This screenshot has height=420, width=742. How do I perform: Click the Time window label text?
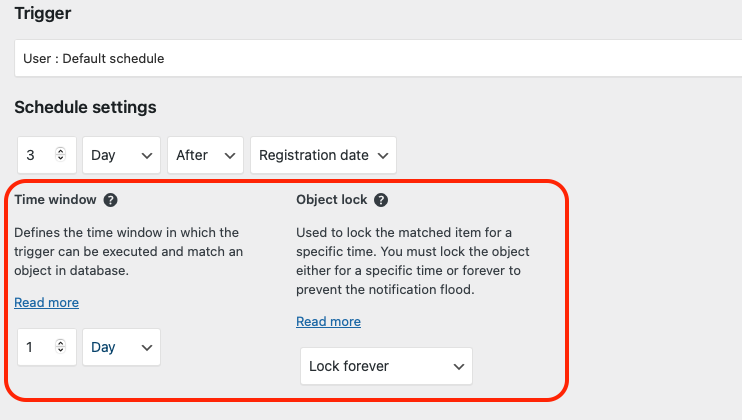[55, 200]
